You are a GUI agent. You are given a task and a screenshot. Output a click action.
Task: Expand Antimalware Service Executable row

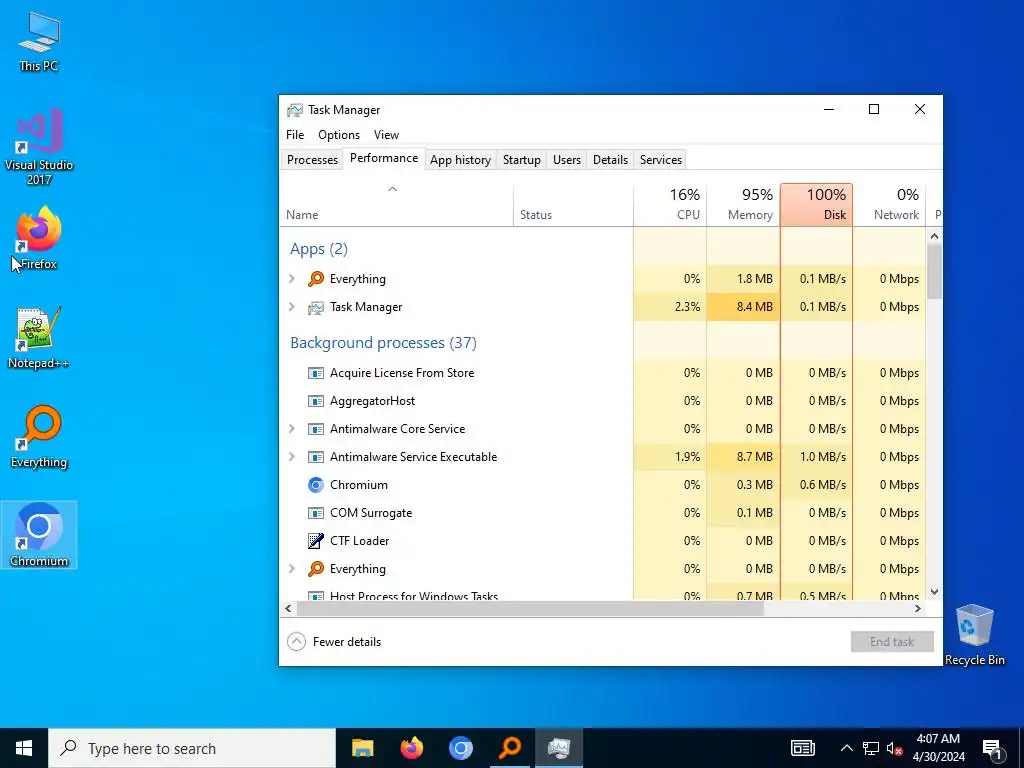(x=292, y=457)
